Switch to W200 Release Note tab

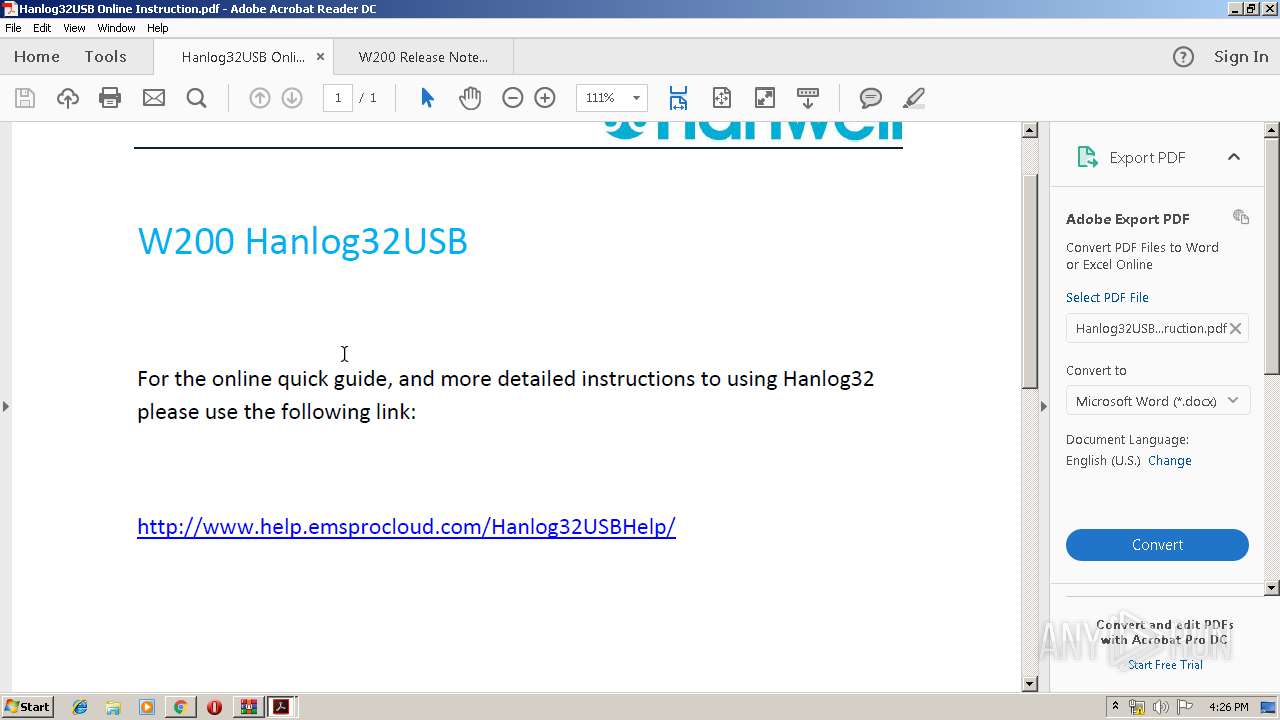(x=423, y=57)
